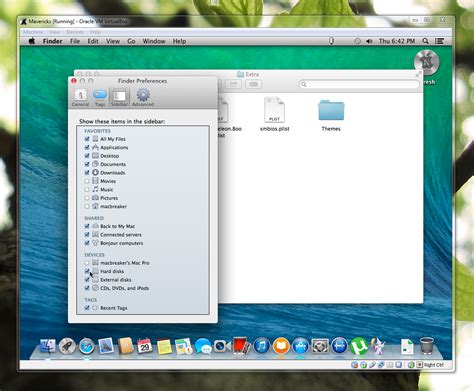Open smbios.plist file icon
The width and height of the screenshot is (474, 391).
[274, 110]
